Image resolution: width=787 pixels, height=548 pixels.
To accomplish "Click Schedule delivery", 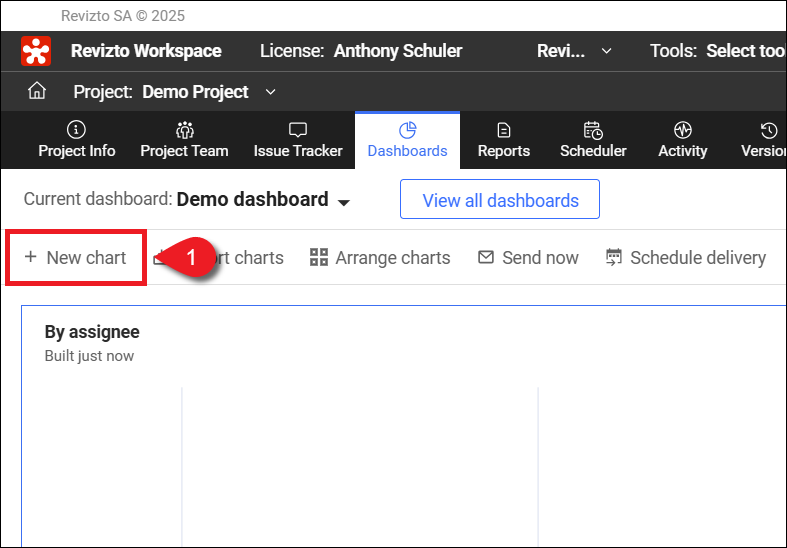I will point(686,258).
